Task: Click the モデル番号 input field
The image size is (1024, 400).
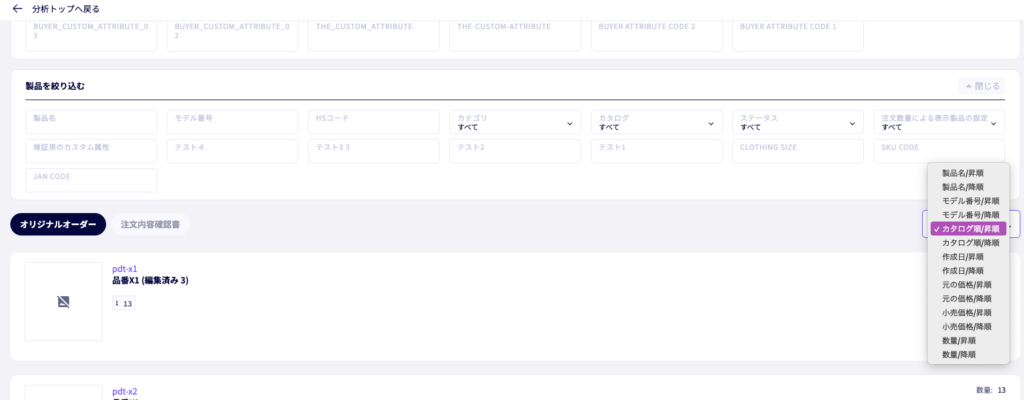Action: (232, 122)
